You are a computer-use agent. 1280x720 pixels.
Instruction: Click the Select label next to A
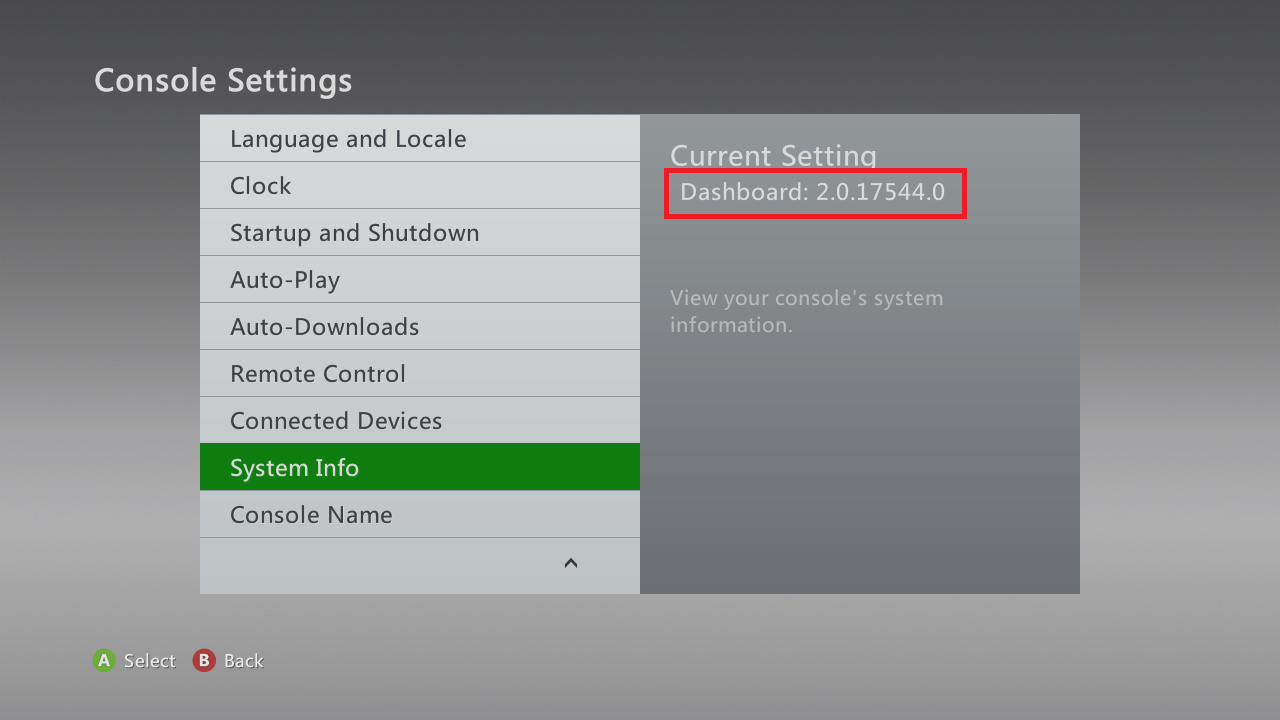pos(149,660)
